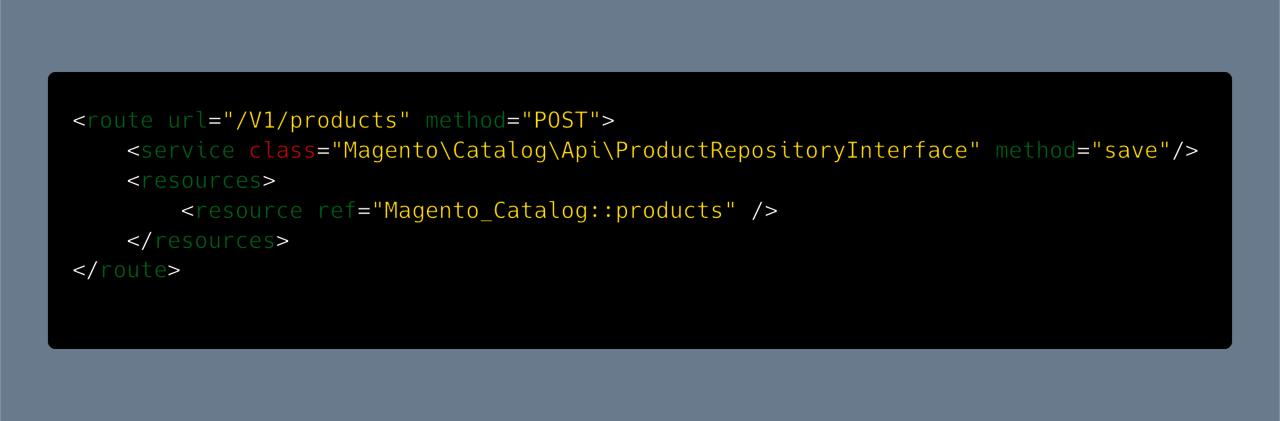This screenshot has height=421, width=1280.
Task: Click "method" attribute on the service line
Action: point(1036,151)
